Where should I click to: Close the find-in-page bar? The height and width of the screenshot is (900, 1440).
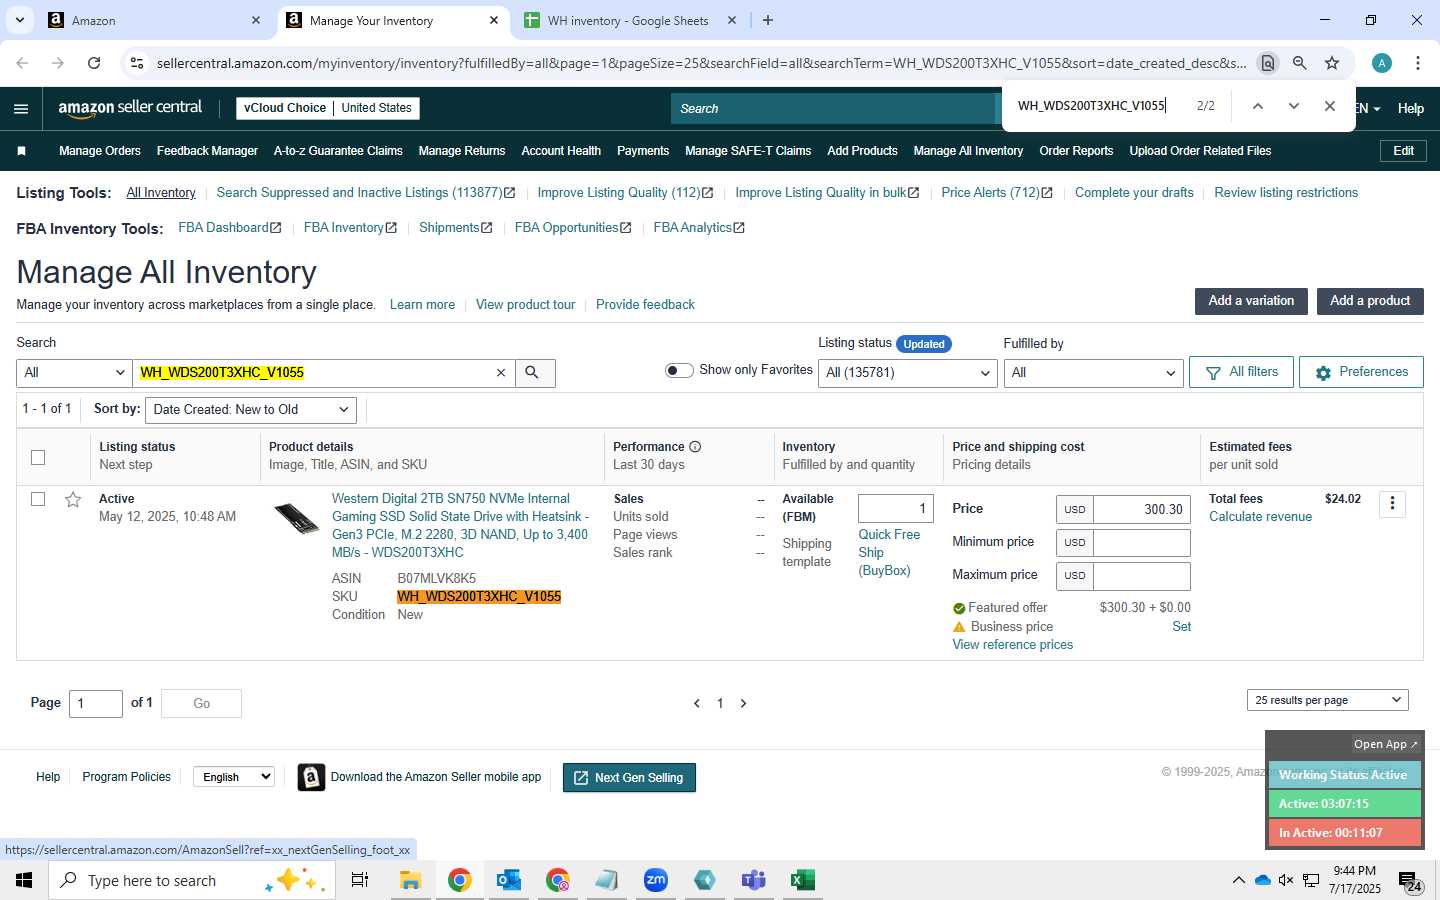click(x=1330, y=106)
